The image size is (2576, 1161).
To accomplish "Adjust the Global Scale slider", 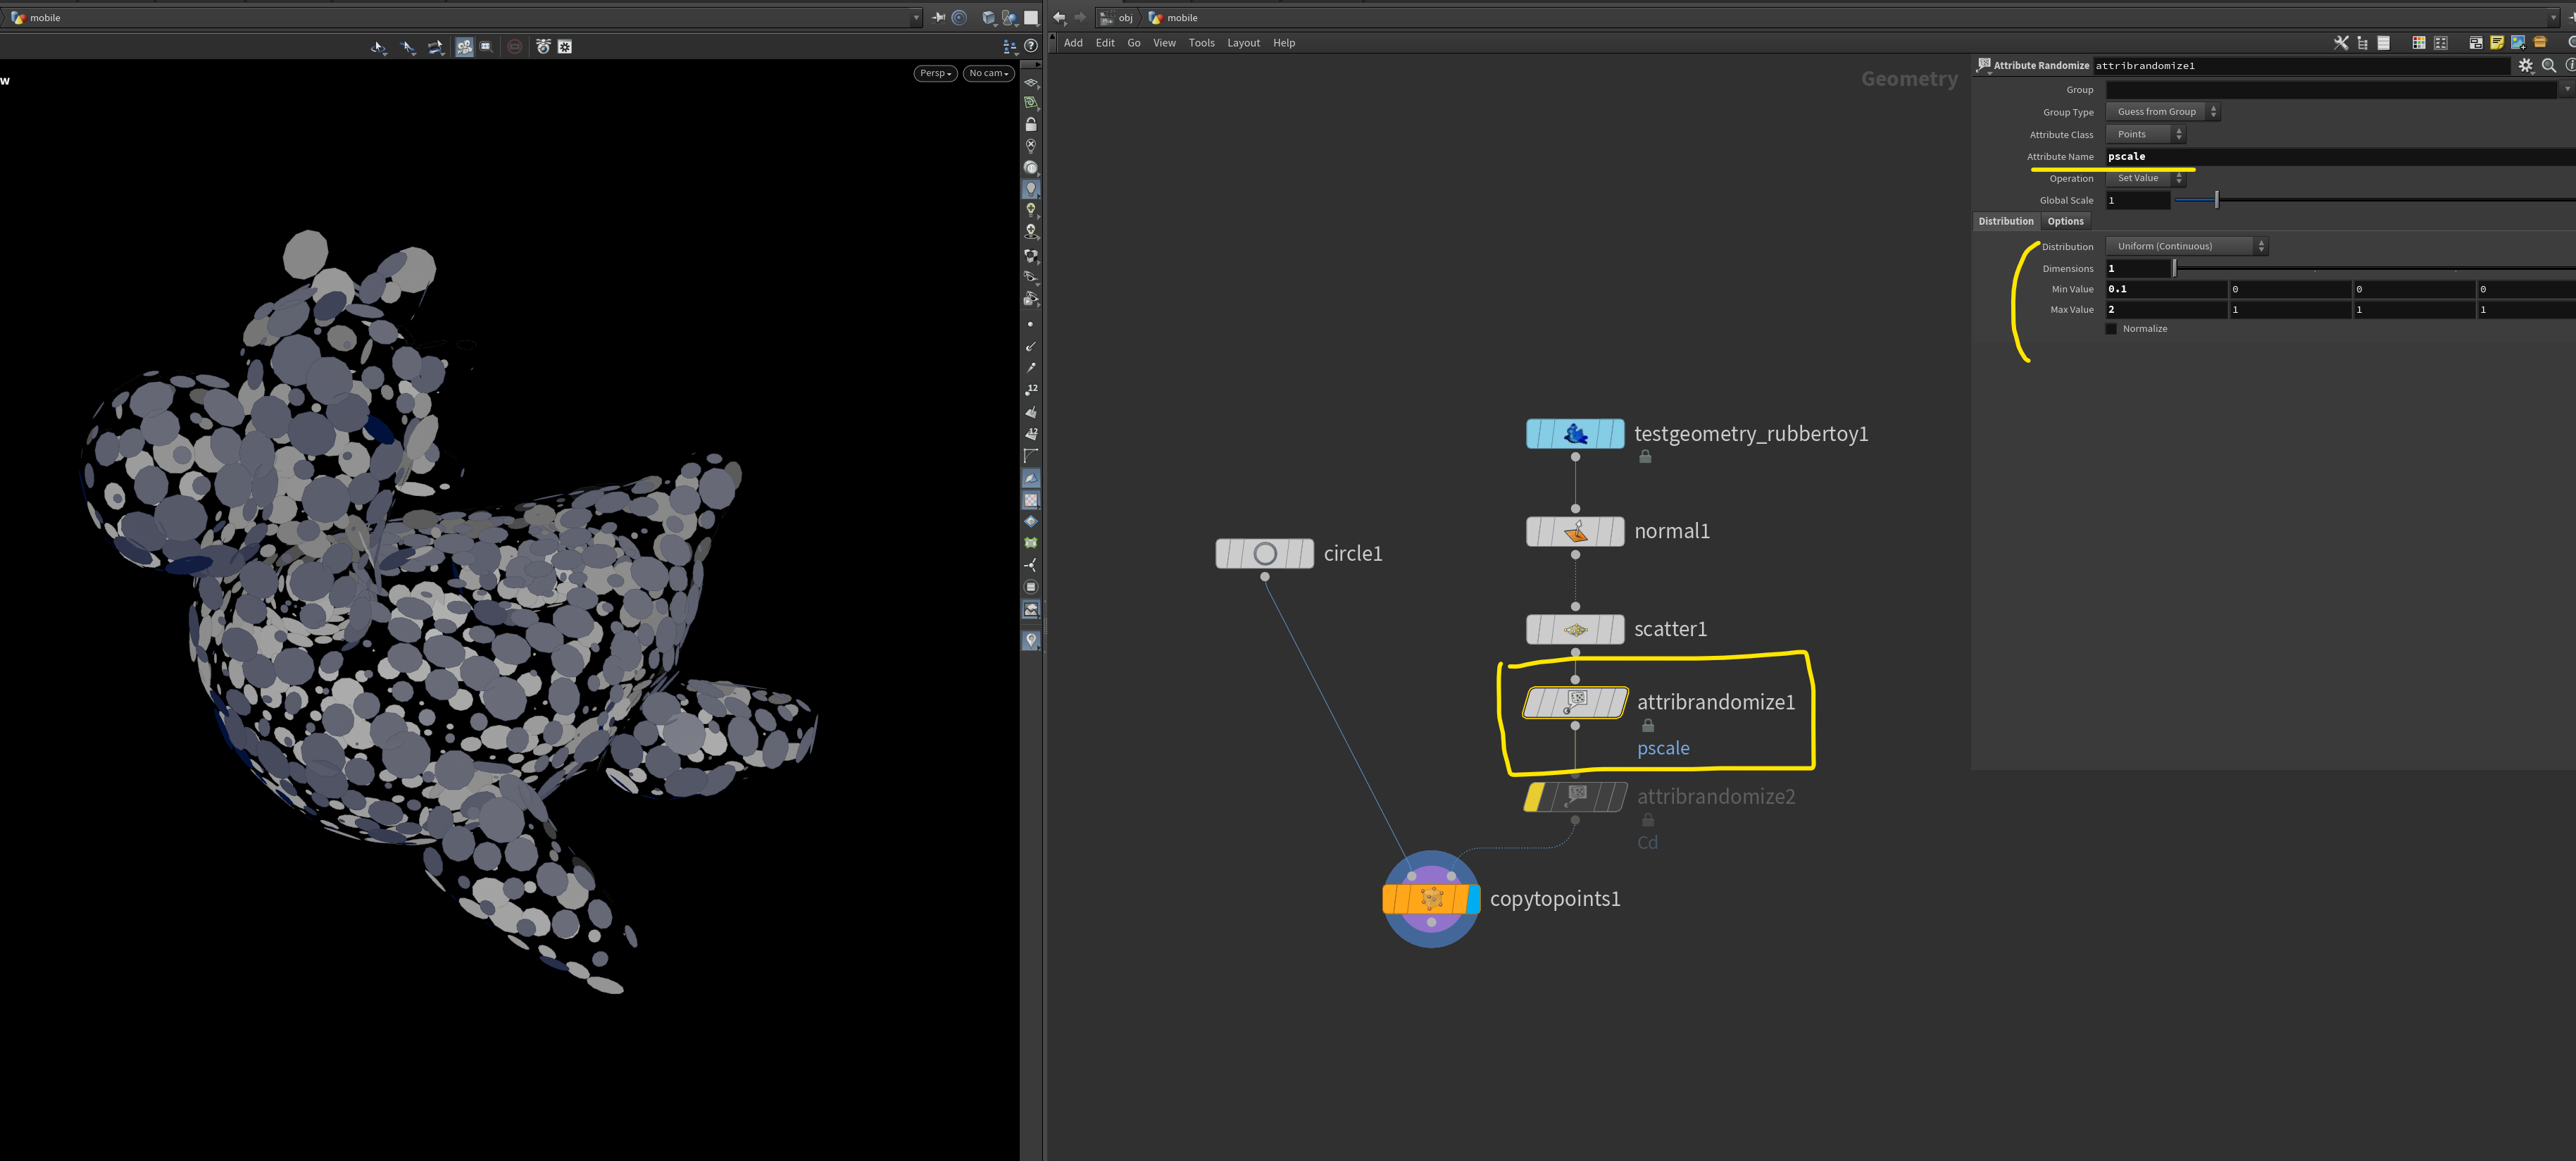I will pyautogui.click(x=2216, y=200).
